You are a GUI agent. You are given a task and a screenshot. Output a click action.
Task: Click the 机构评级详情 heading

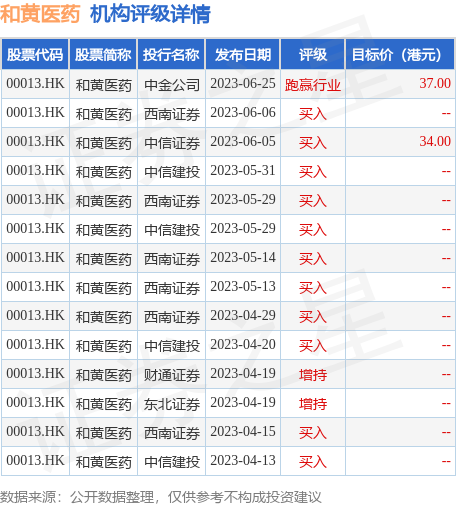150,14
